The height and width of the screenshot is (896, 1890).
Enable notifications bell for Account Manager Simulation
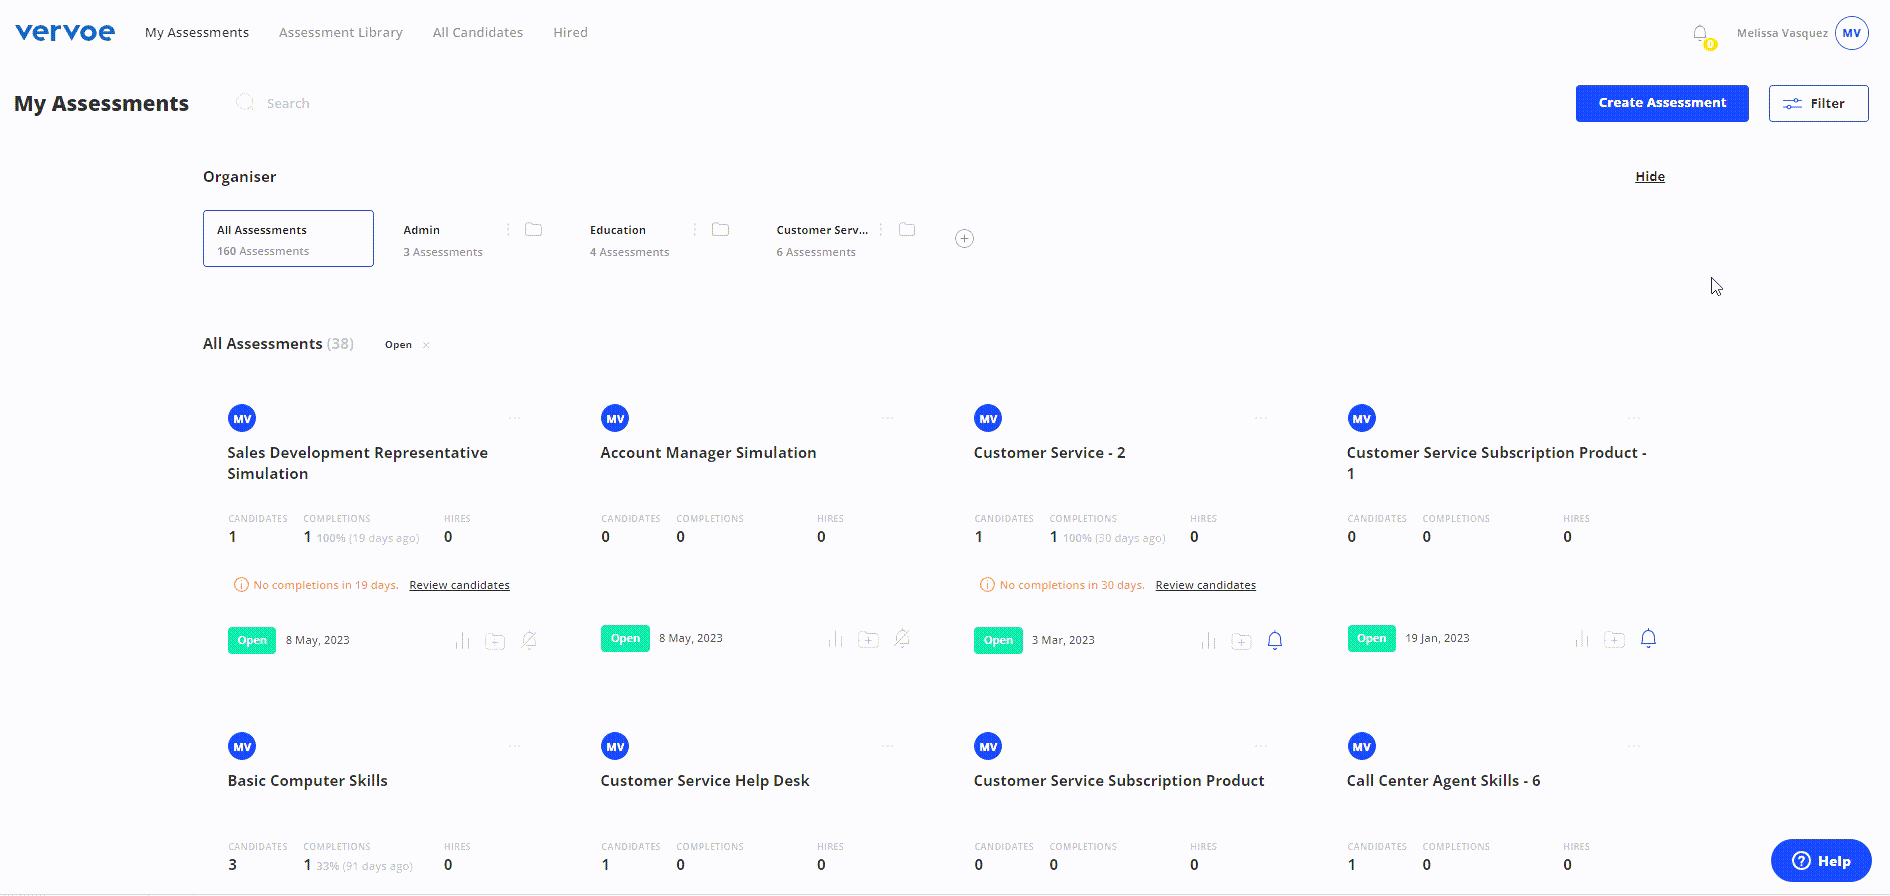pyautogui.click(x=902, y=639)
